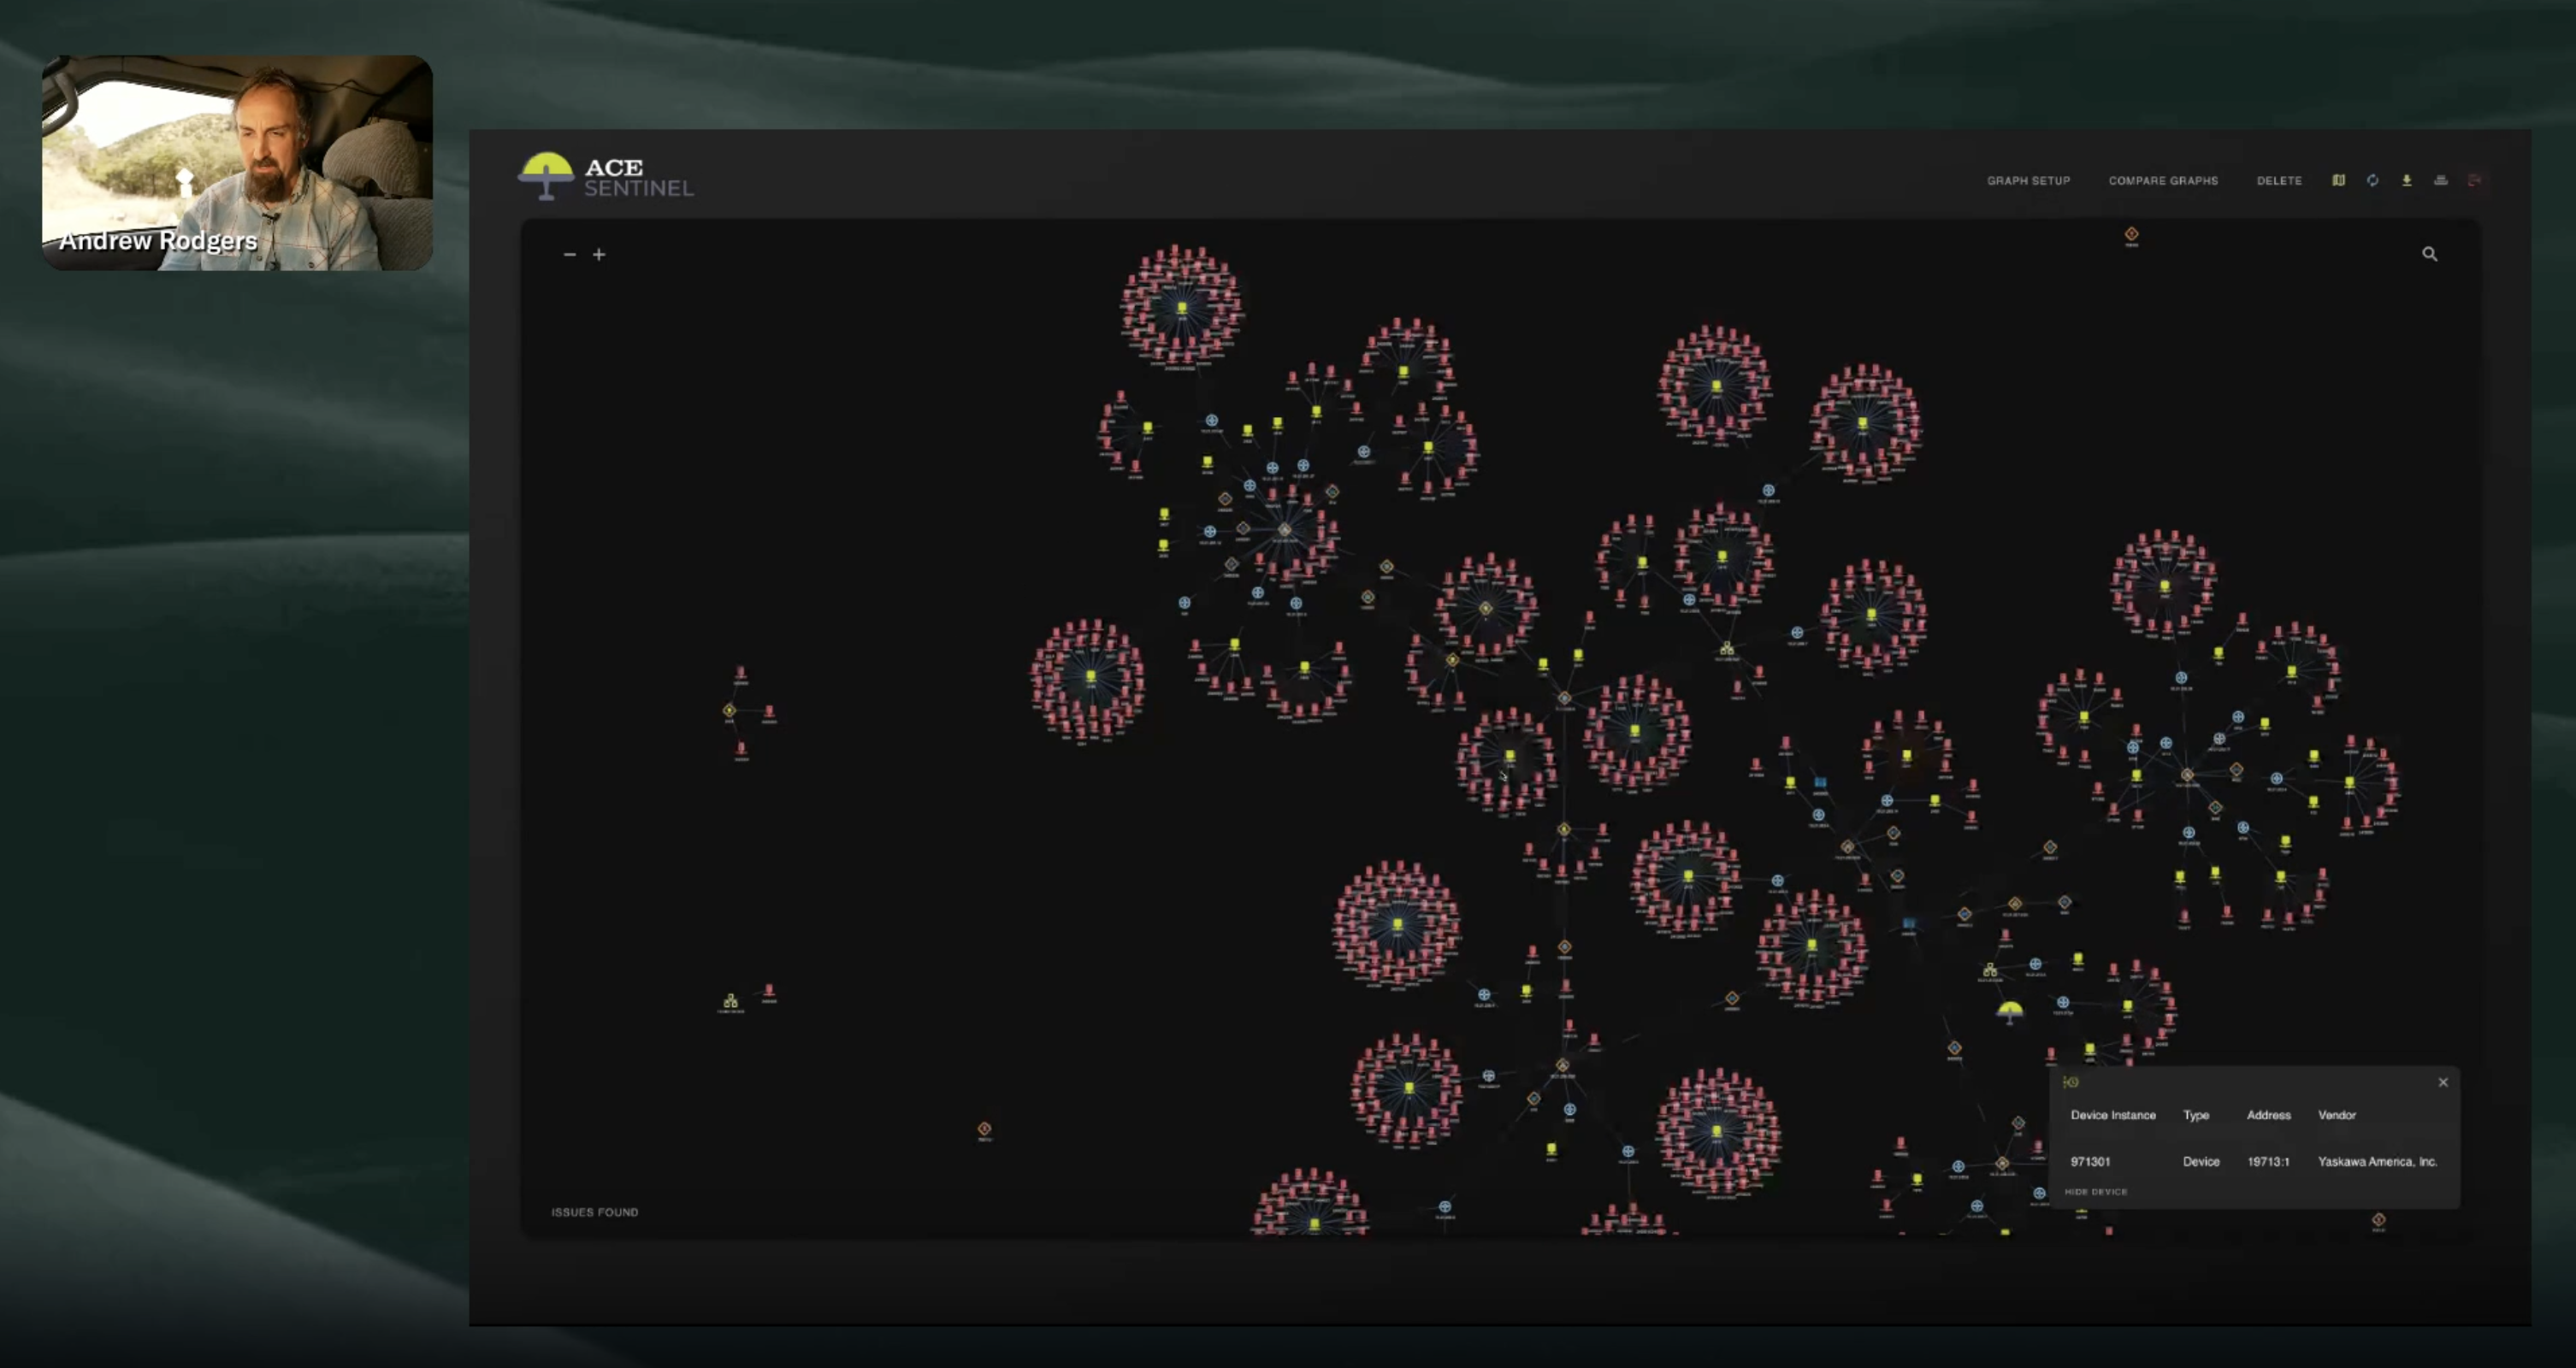Open the Graph Setup menu

(2028, 181)
